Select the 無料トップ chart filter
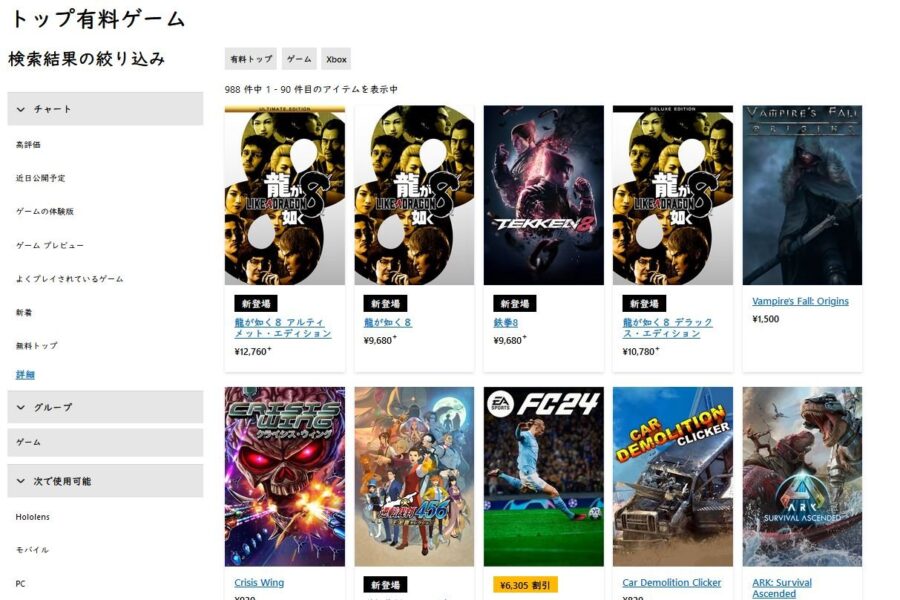Image resolution: width=900 pixels, height=600 pixels. point(37,346)
